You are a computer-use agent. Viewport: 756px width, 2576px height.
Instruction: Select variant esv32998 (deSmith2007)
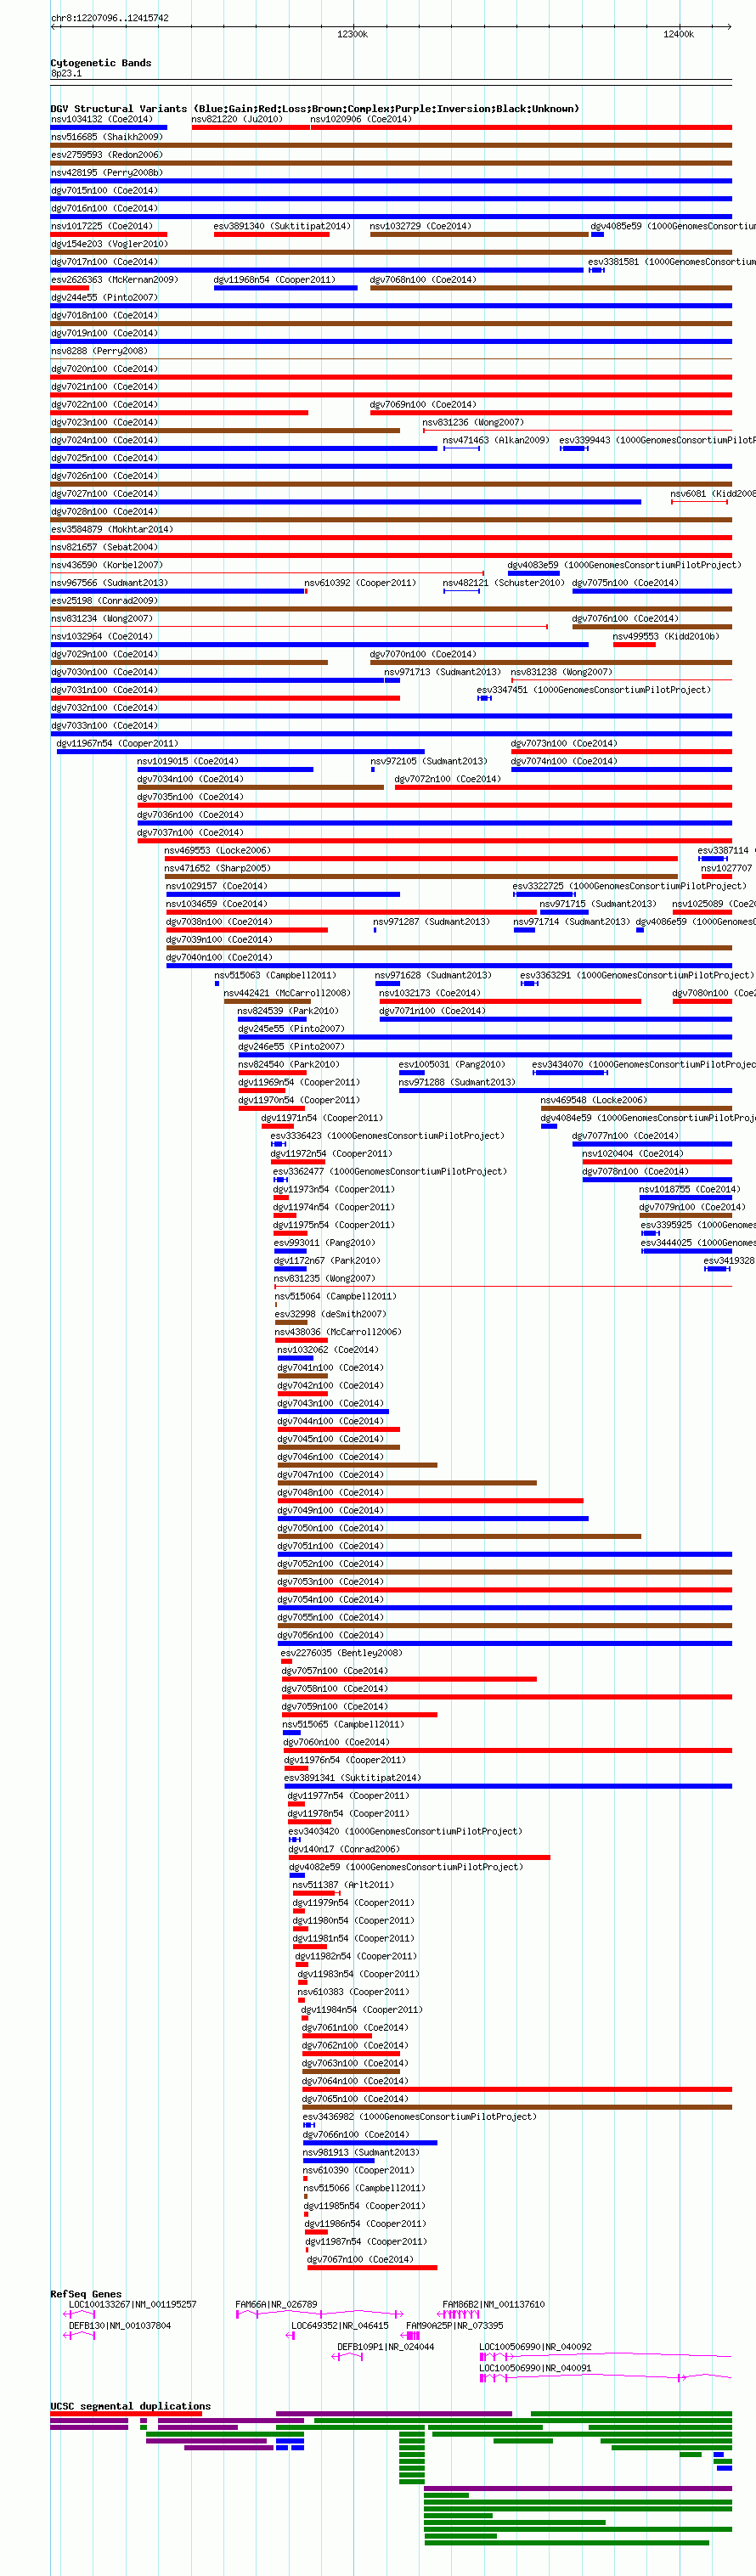(x=330, y=1314)
